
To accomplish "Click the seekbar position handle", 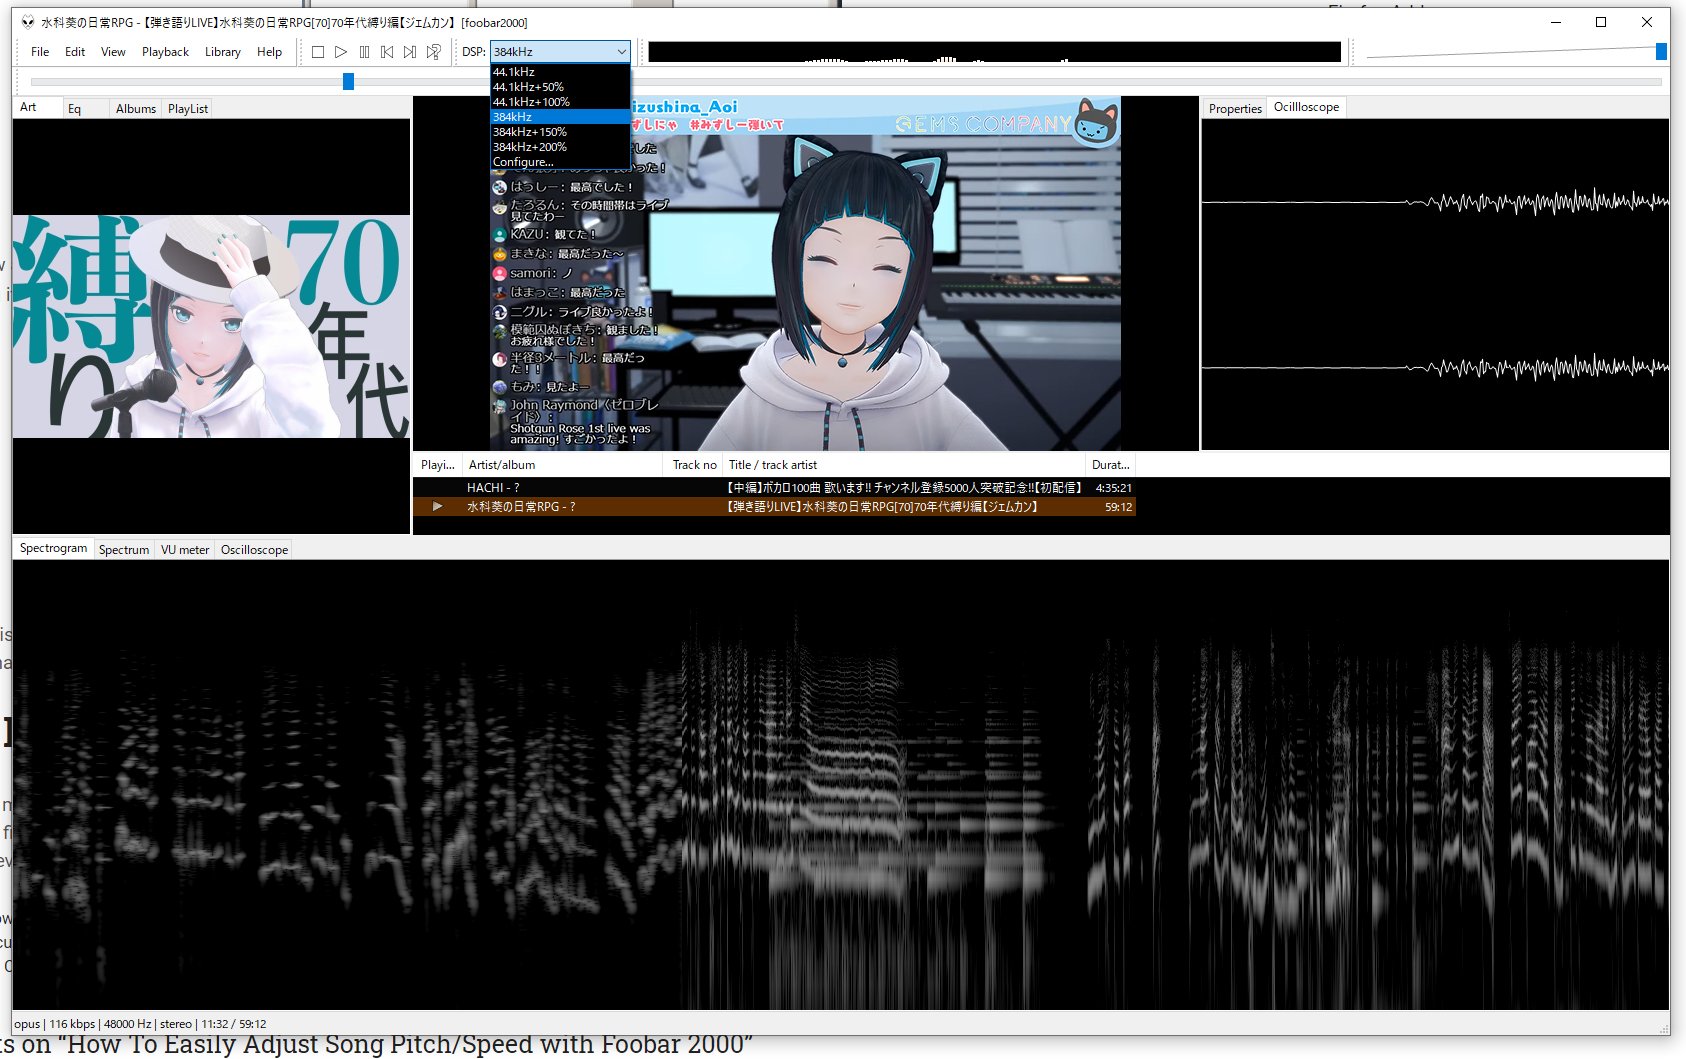I will pyautogui.click(x=348, y=82).
